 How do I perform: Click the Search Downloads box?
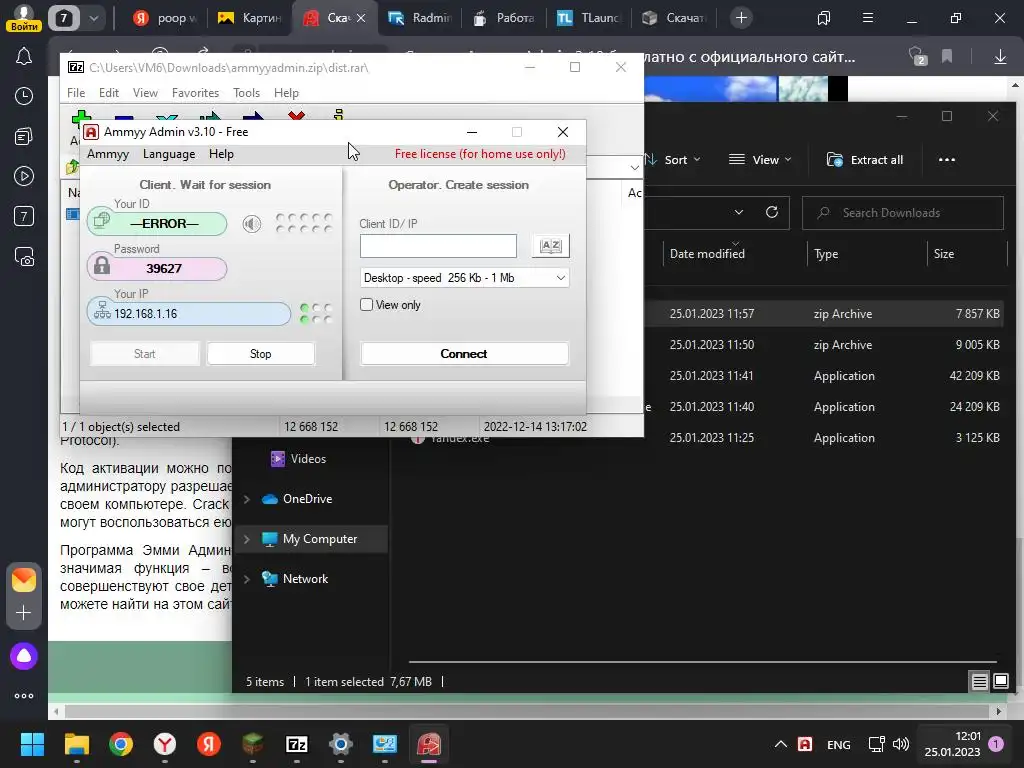(x=903, y=213)
